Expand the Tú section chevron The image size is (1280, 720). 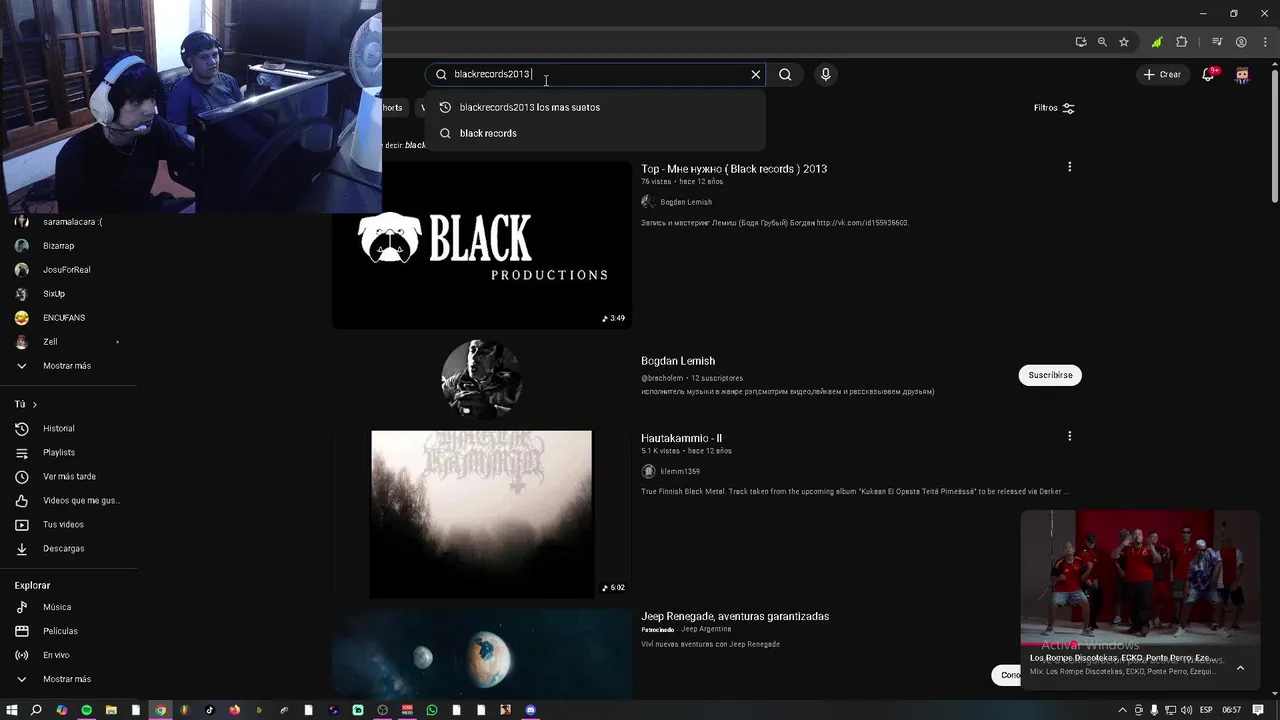click(x=34, y=404)
